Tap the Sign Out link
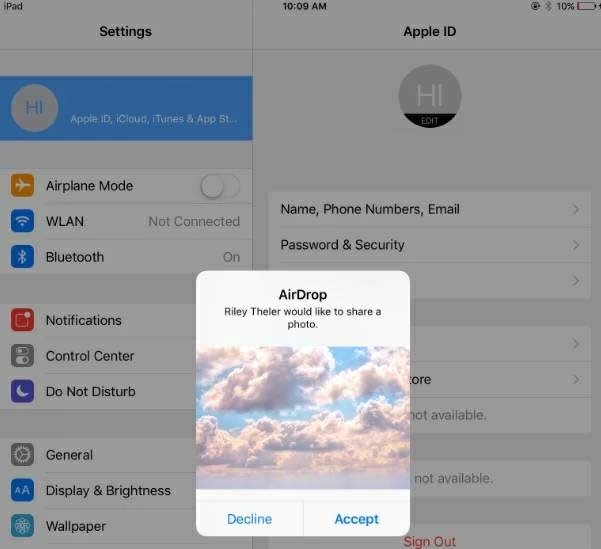This screenshot has height=549, width=601. (430, 541)
